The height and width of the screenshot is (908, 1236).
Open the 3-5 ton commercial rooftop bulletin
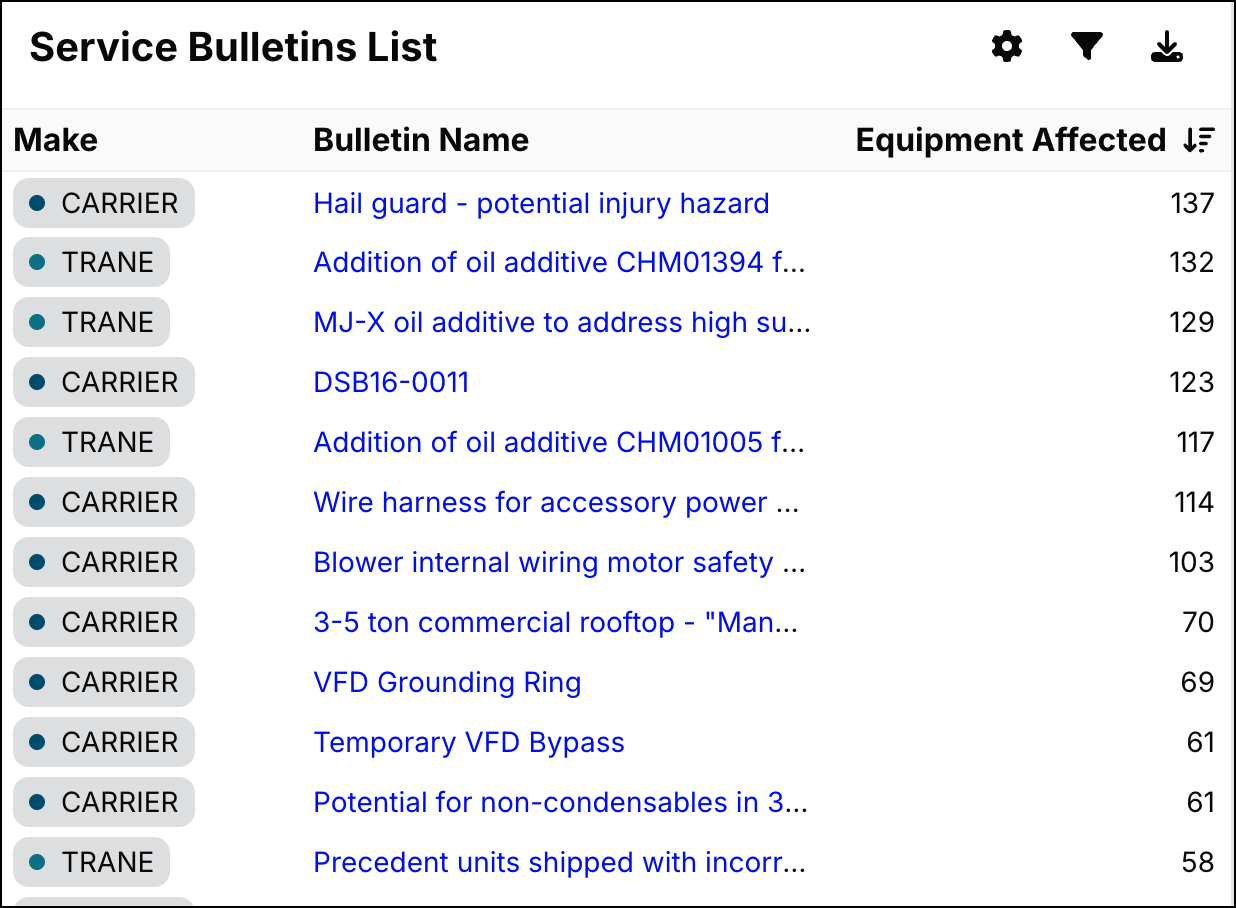click(556, 622)
